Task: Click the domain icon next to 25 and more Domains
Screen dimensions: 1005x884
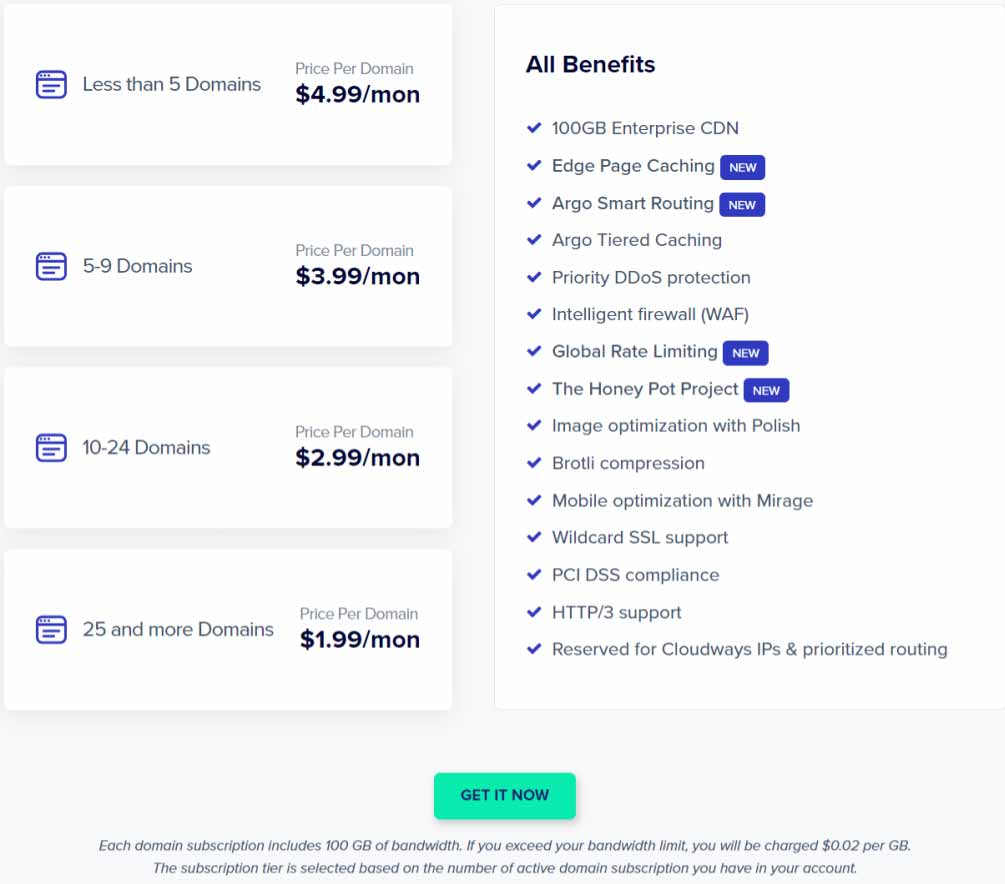Action: (x=51, y=629)
